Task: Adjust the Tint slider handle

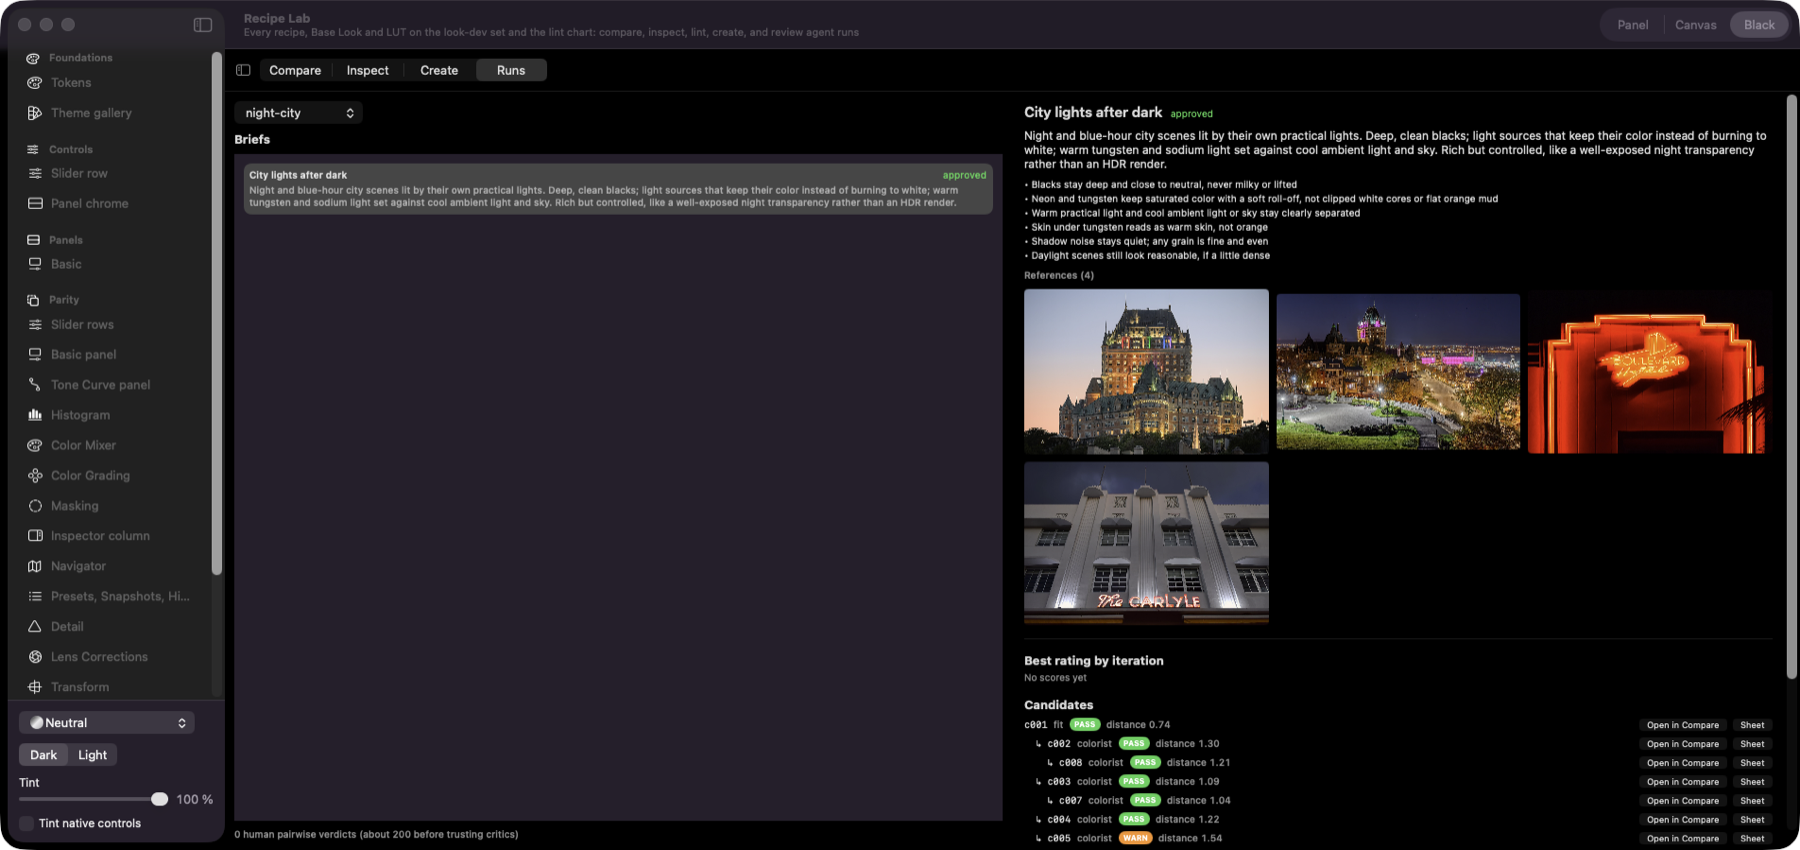Action: tap(160, 799)
